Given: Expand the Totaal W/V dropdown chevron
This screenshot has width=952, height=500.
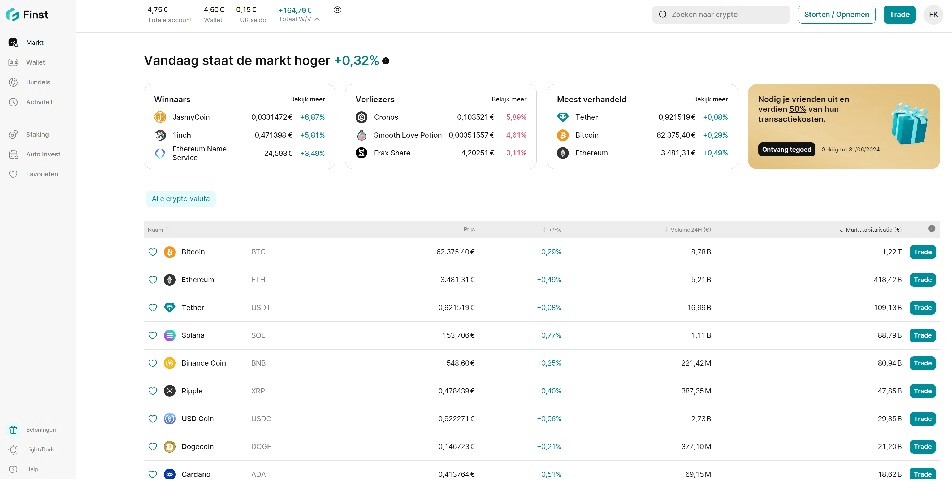Looking at the screenshot, I should (x=317, y=19).
